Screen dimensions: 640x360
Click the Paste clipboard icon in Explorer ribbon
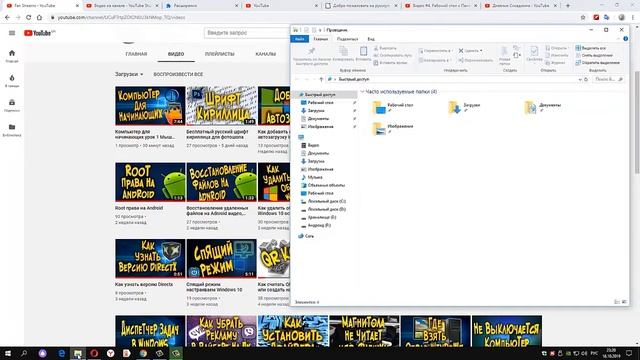tap(363, 51)
